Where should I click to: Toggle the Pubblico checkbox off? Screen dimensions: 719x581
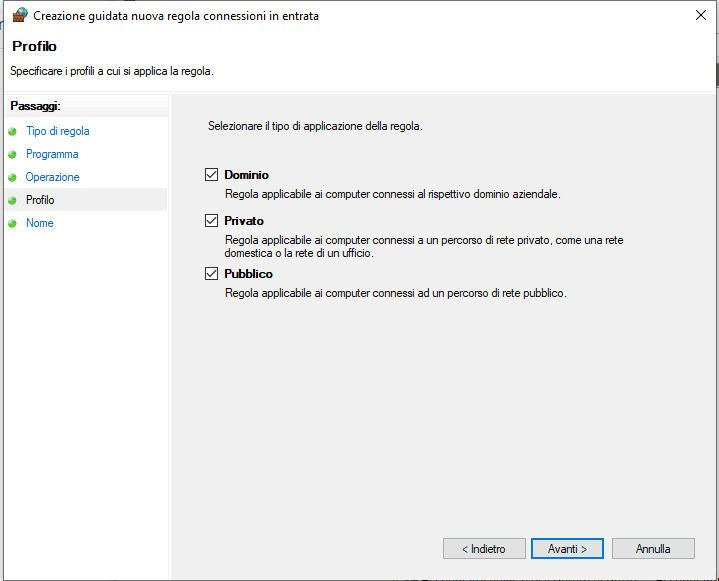[211, 273]
